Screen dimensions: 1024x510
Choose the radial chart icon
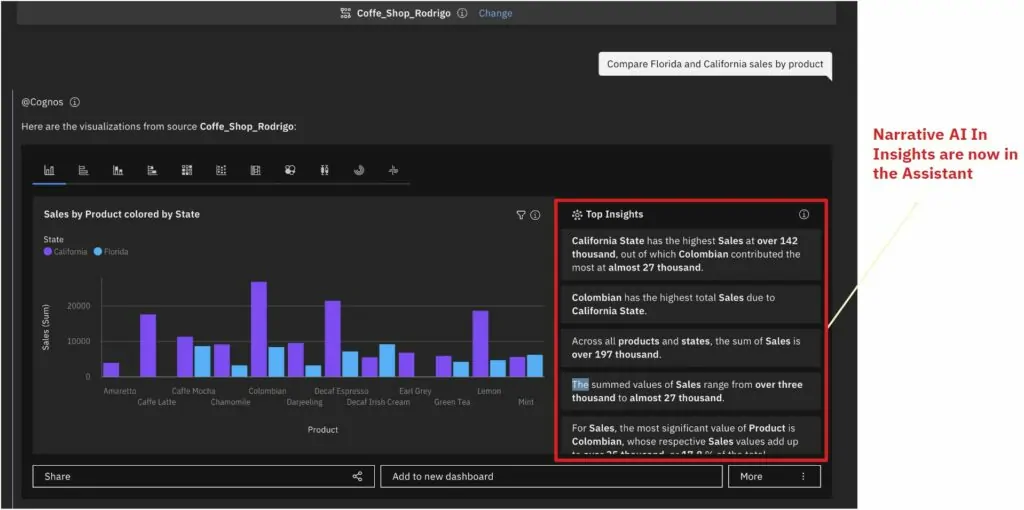359,170
